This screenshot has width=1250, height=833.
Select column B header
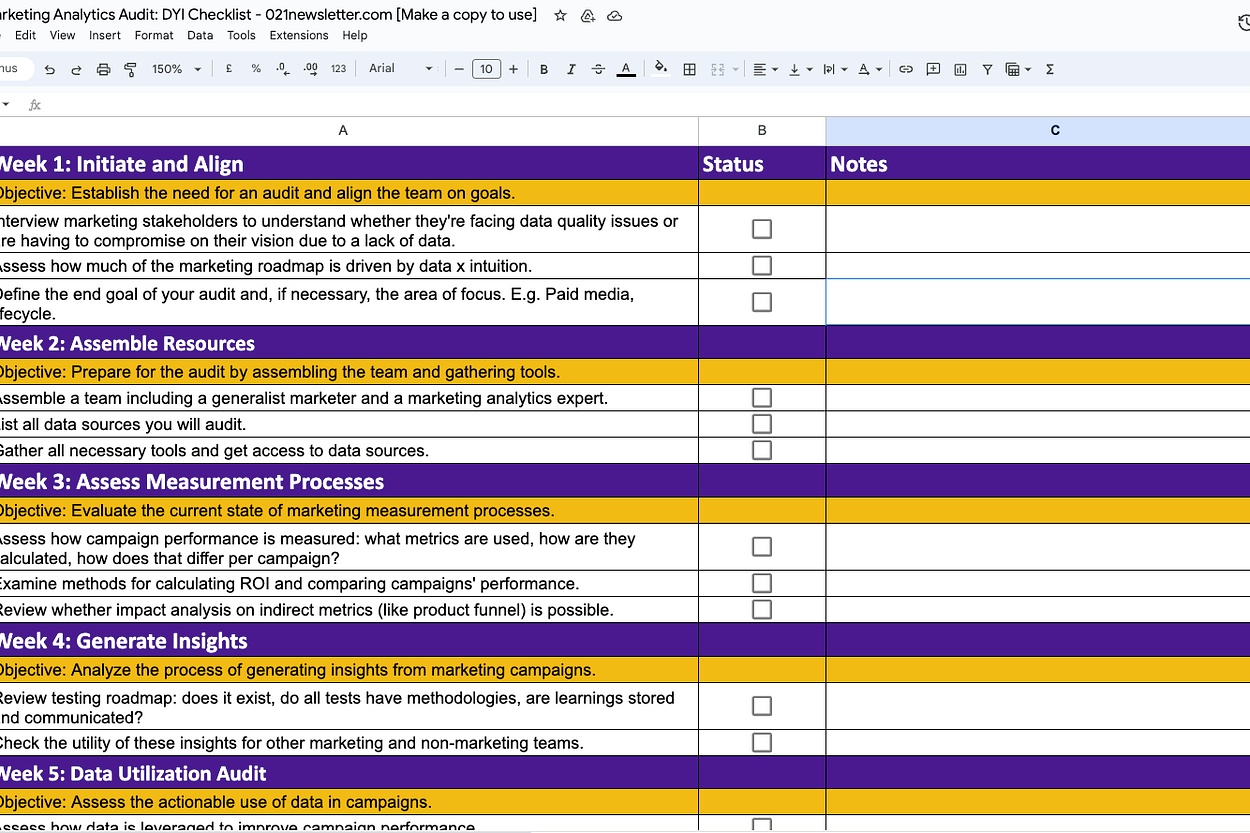tap(762, 131)
